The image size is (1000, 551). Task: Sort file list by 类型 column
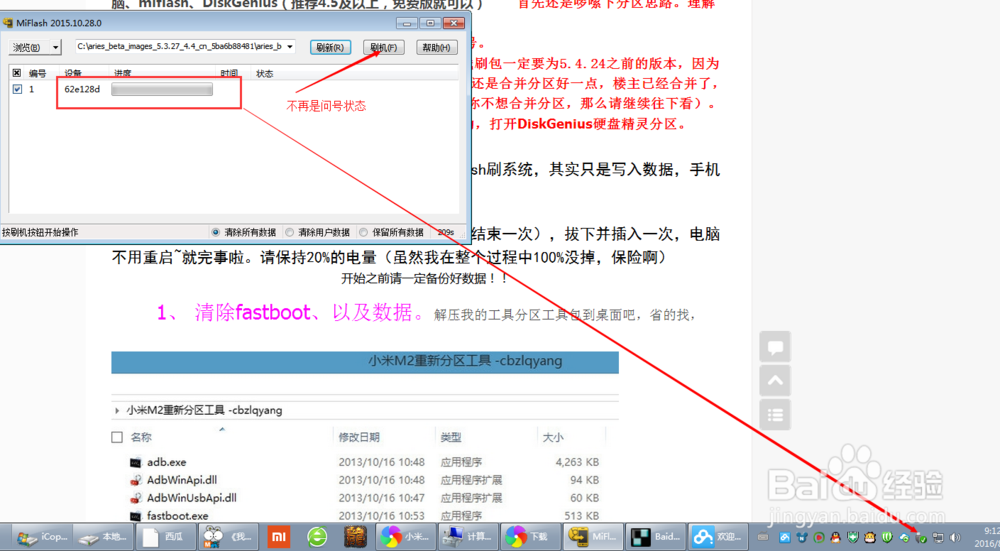point(450,437)
